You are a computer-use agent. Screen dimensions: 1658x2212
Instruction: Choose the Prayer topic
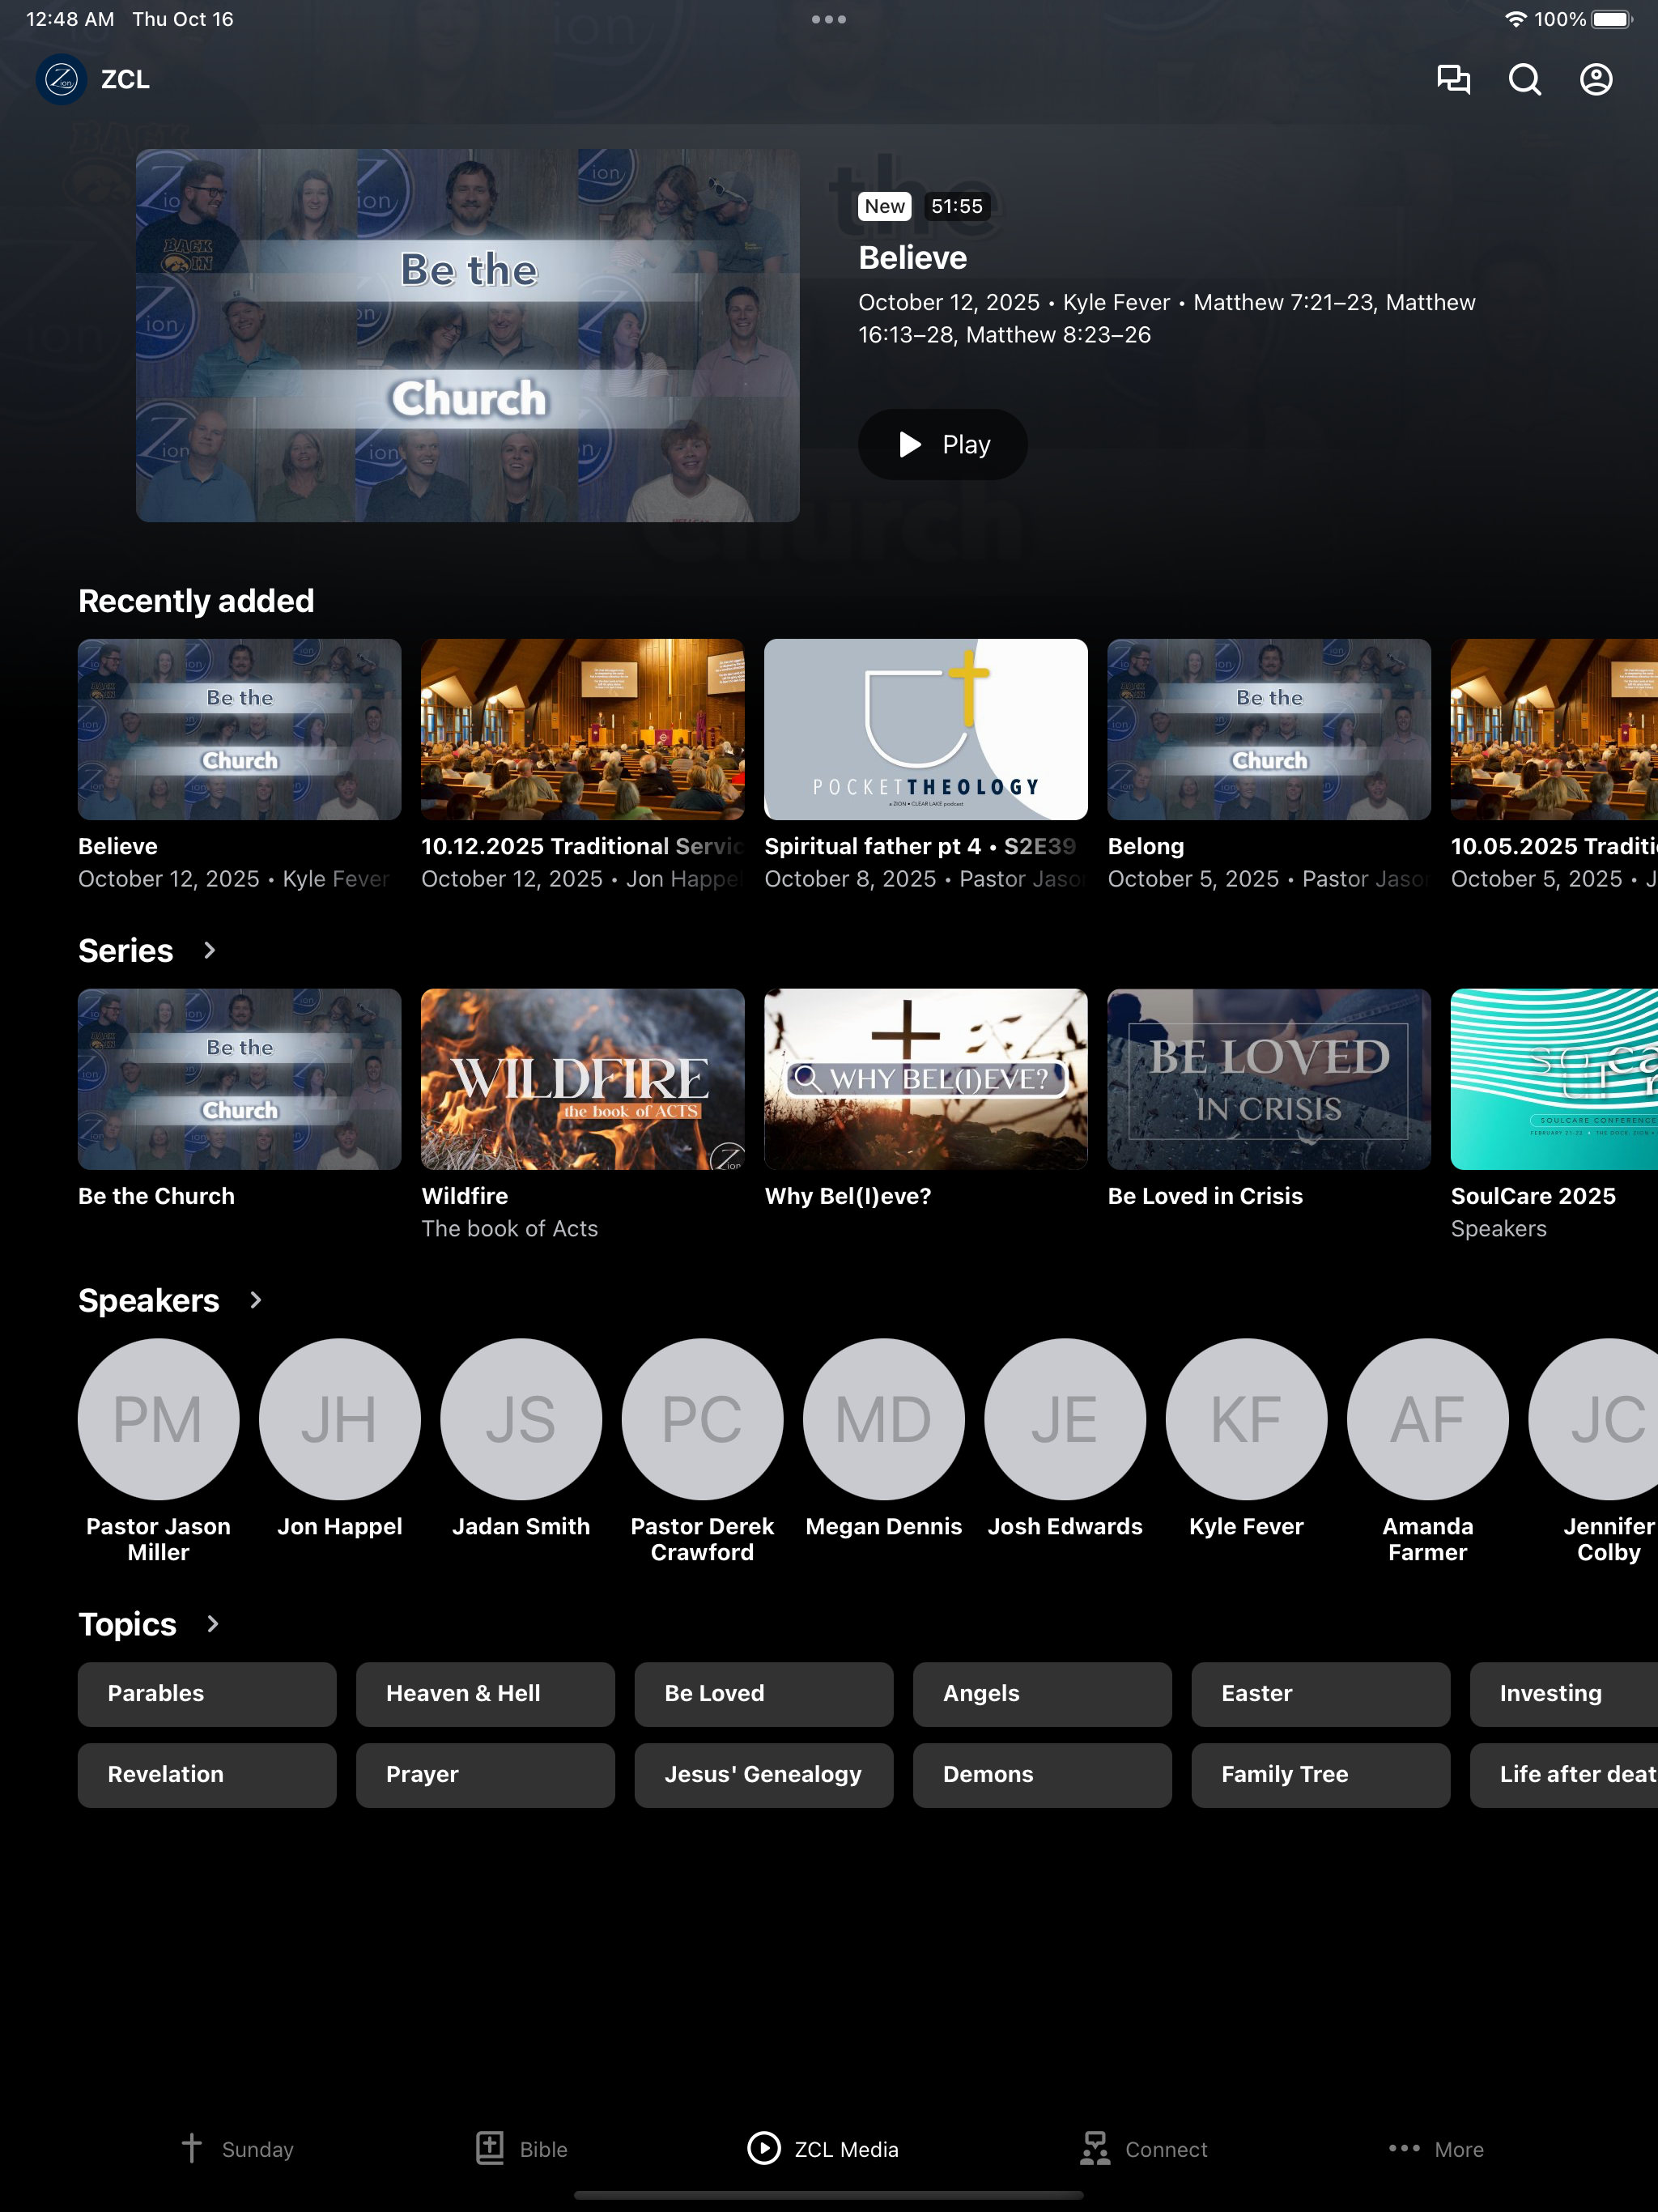pos(485,1775)
